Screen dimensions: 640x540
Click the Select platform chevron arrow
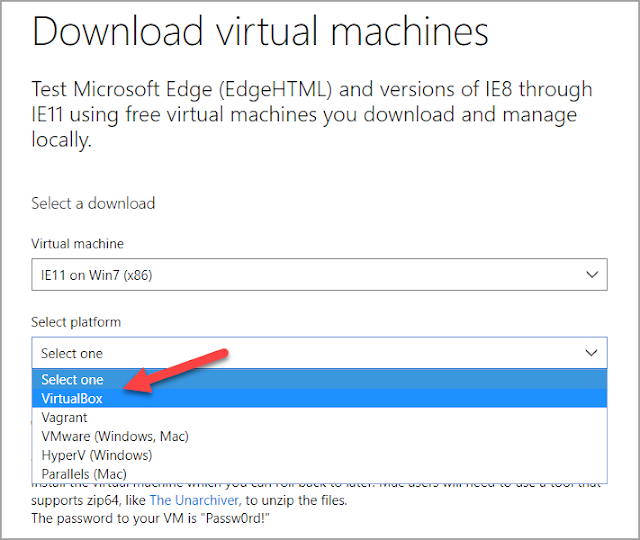coord(591,353)
